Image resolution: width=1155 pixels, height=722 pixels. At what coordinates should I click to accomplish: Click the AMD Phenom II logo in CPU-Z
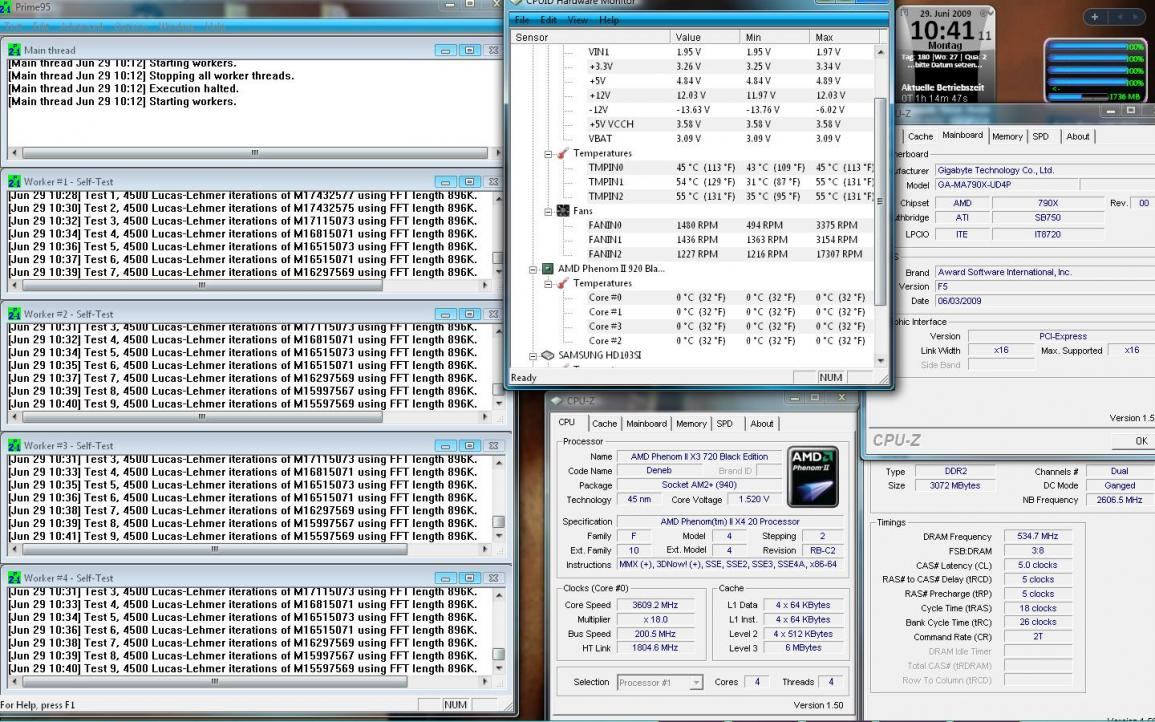(x=812, y=477)
